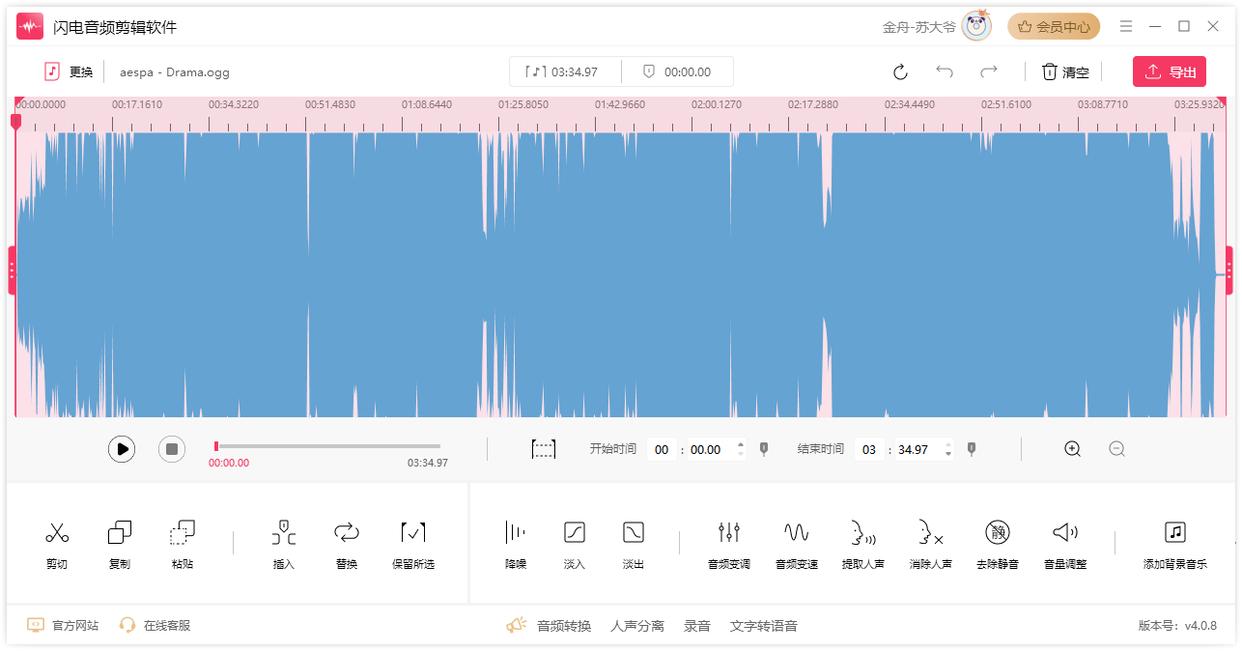Image resolution: width=1242 pixels, height=651 pixels.
Task: Click the red 导出 export button
Action: [x=1169, y=72]
